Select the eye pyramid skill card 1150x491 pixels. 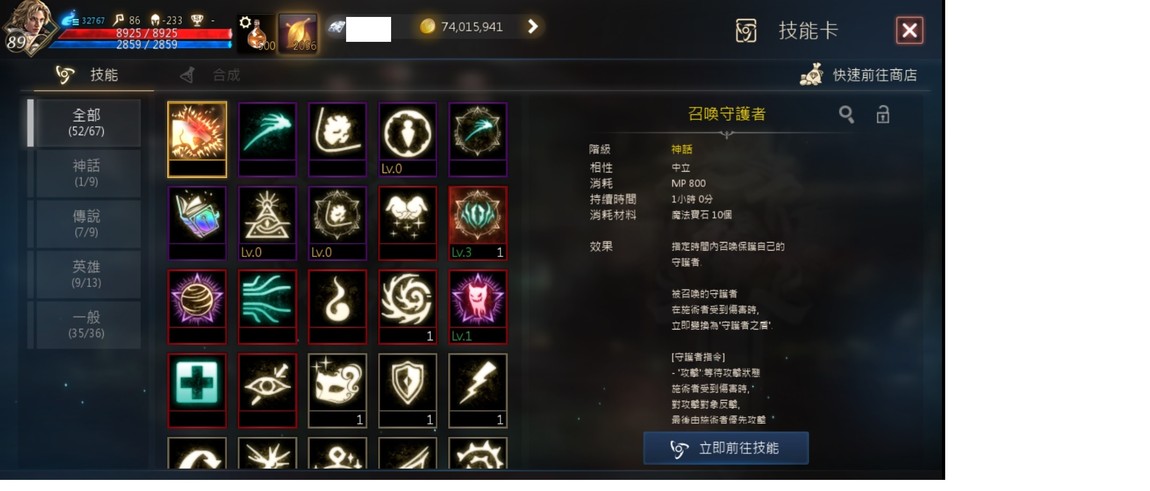click(267, 222)
